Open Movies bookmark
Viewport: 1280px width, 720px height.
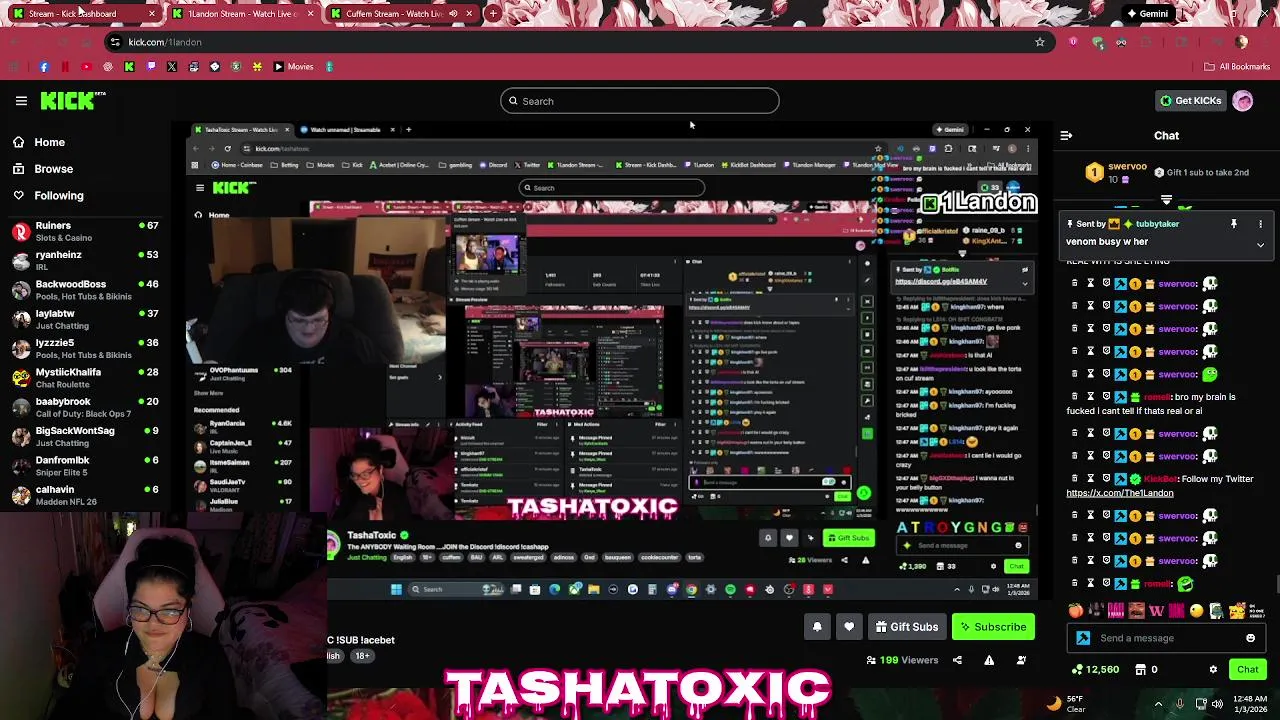pyautogui.click(x=293, y=67)
